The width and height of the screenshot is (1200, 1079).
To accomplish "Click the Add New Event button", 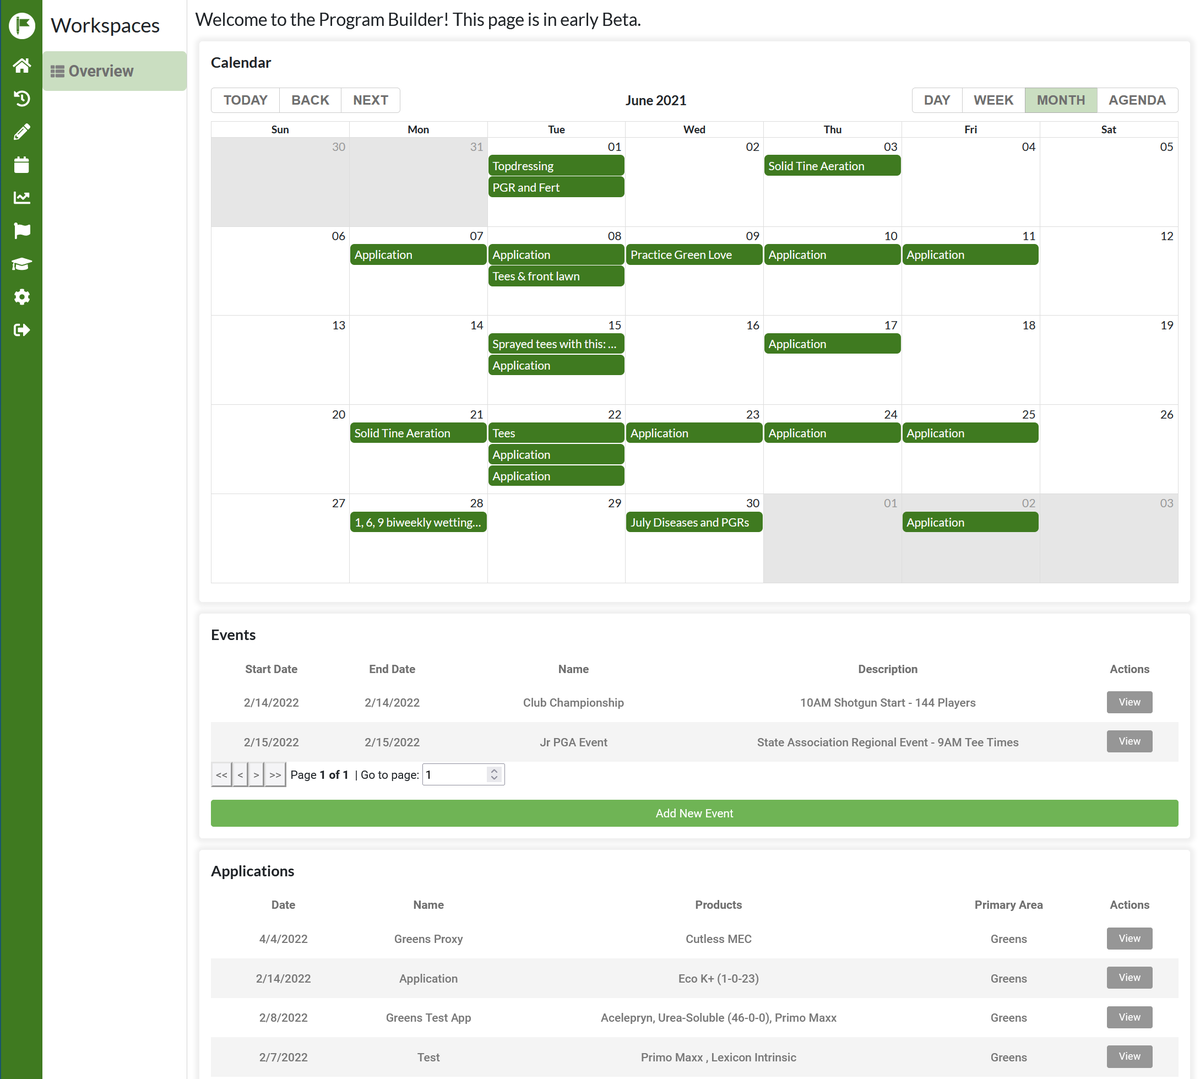I will 694,813.
